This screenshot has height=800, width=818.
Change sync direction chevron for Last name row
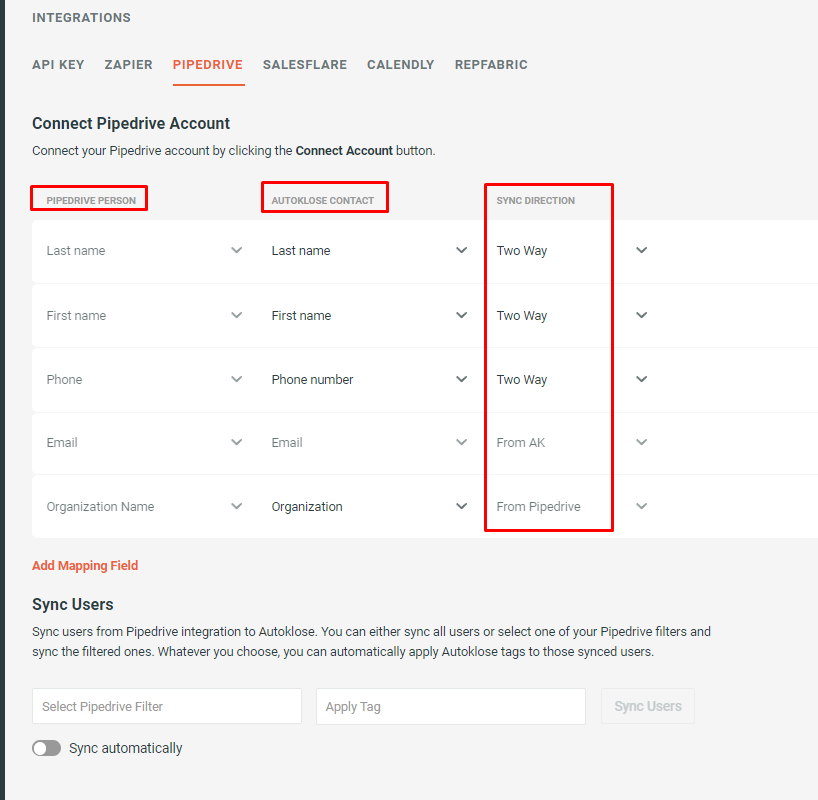point(642,250)
